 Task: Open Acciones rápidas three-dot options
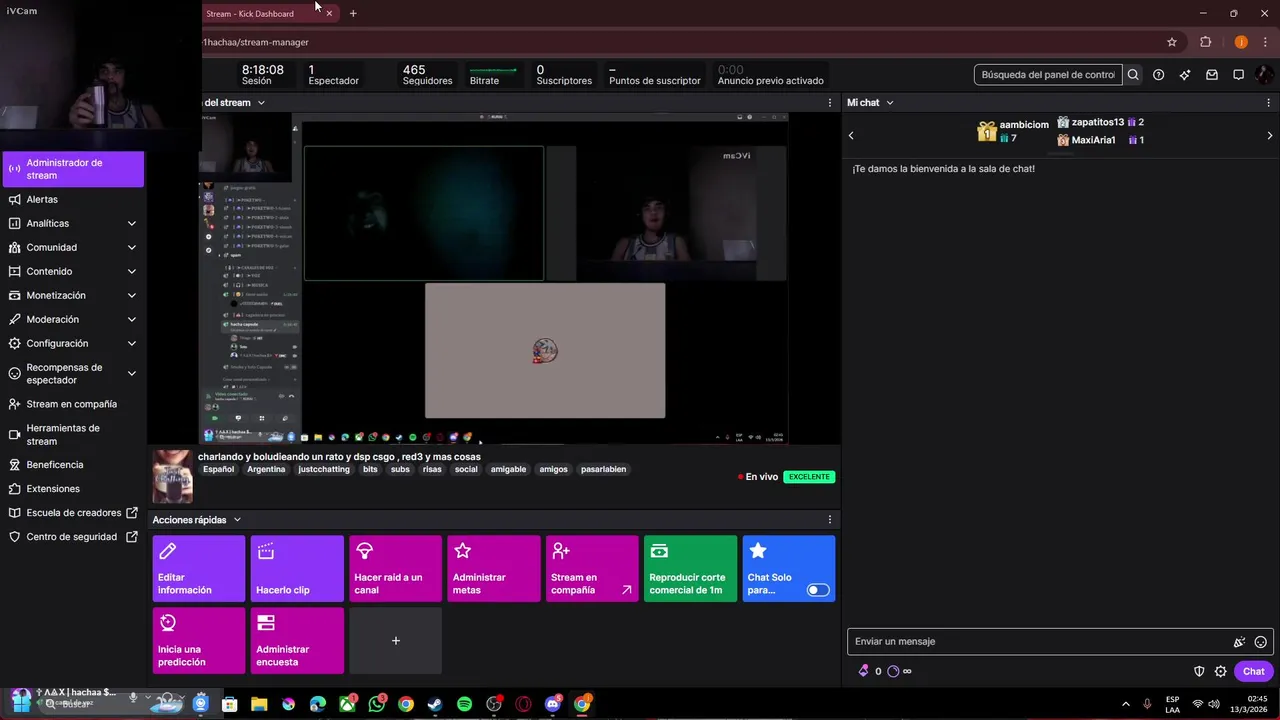(x=829, y=520)
